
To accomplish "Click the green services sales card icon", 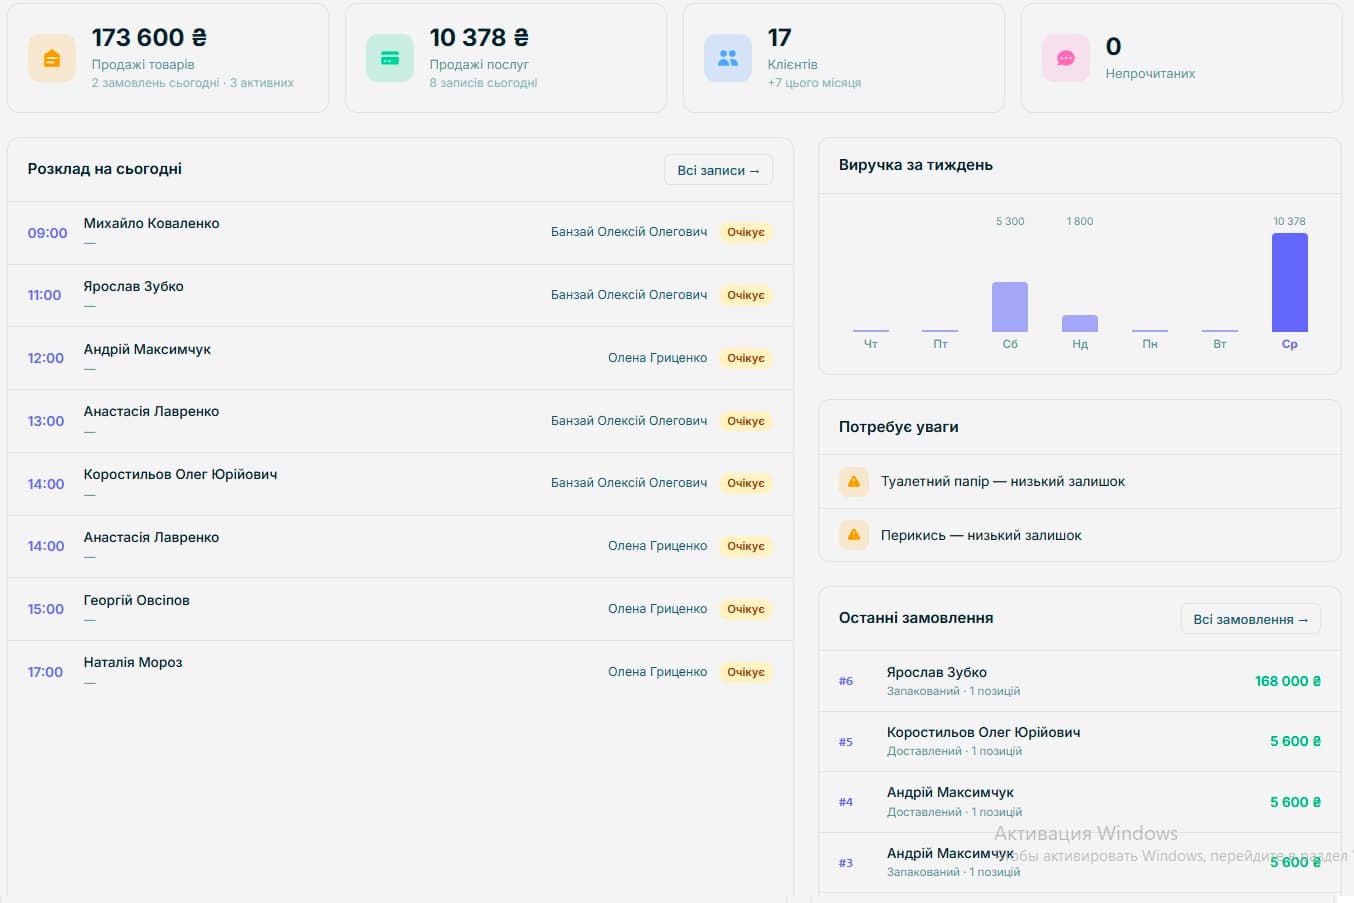I will [389, 57].
